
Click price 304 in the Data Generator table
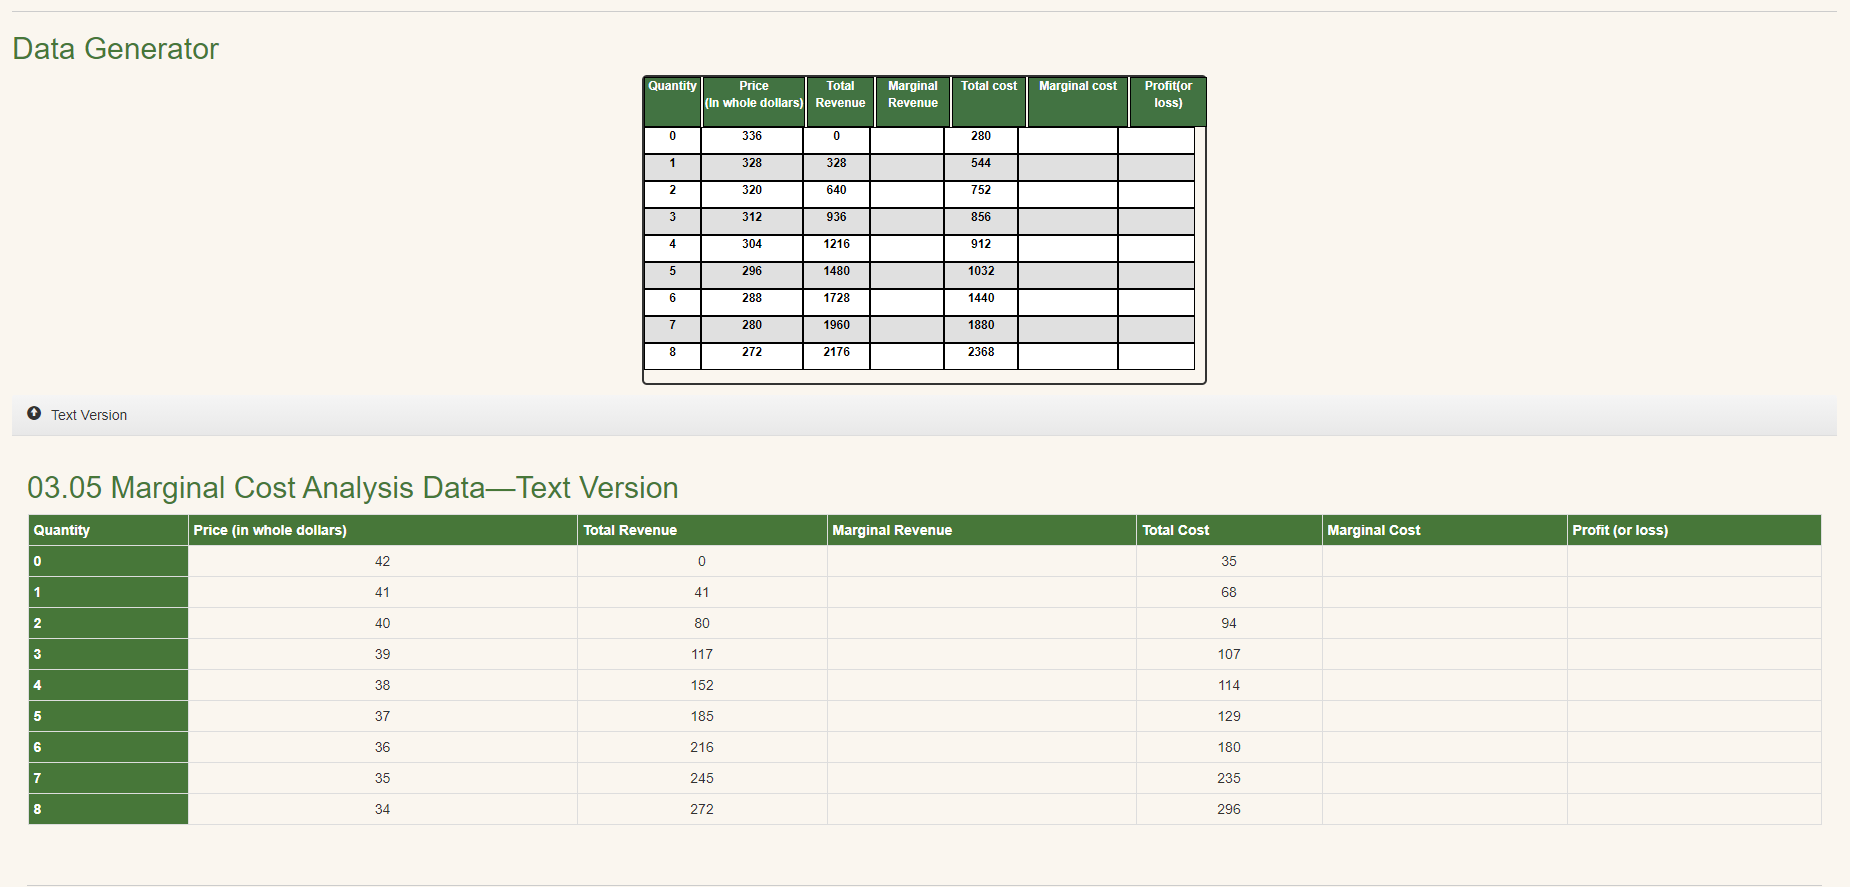click(752, 244)
